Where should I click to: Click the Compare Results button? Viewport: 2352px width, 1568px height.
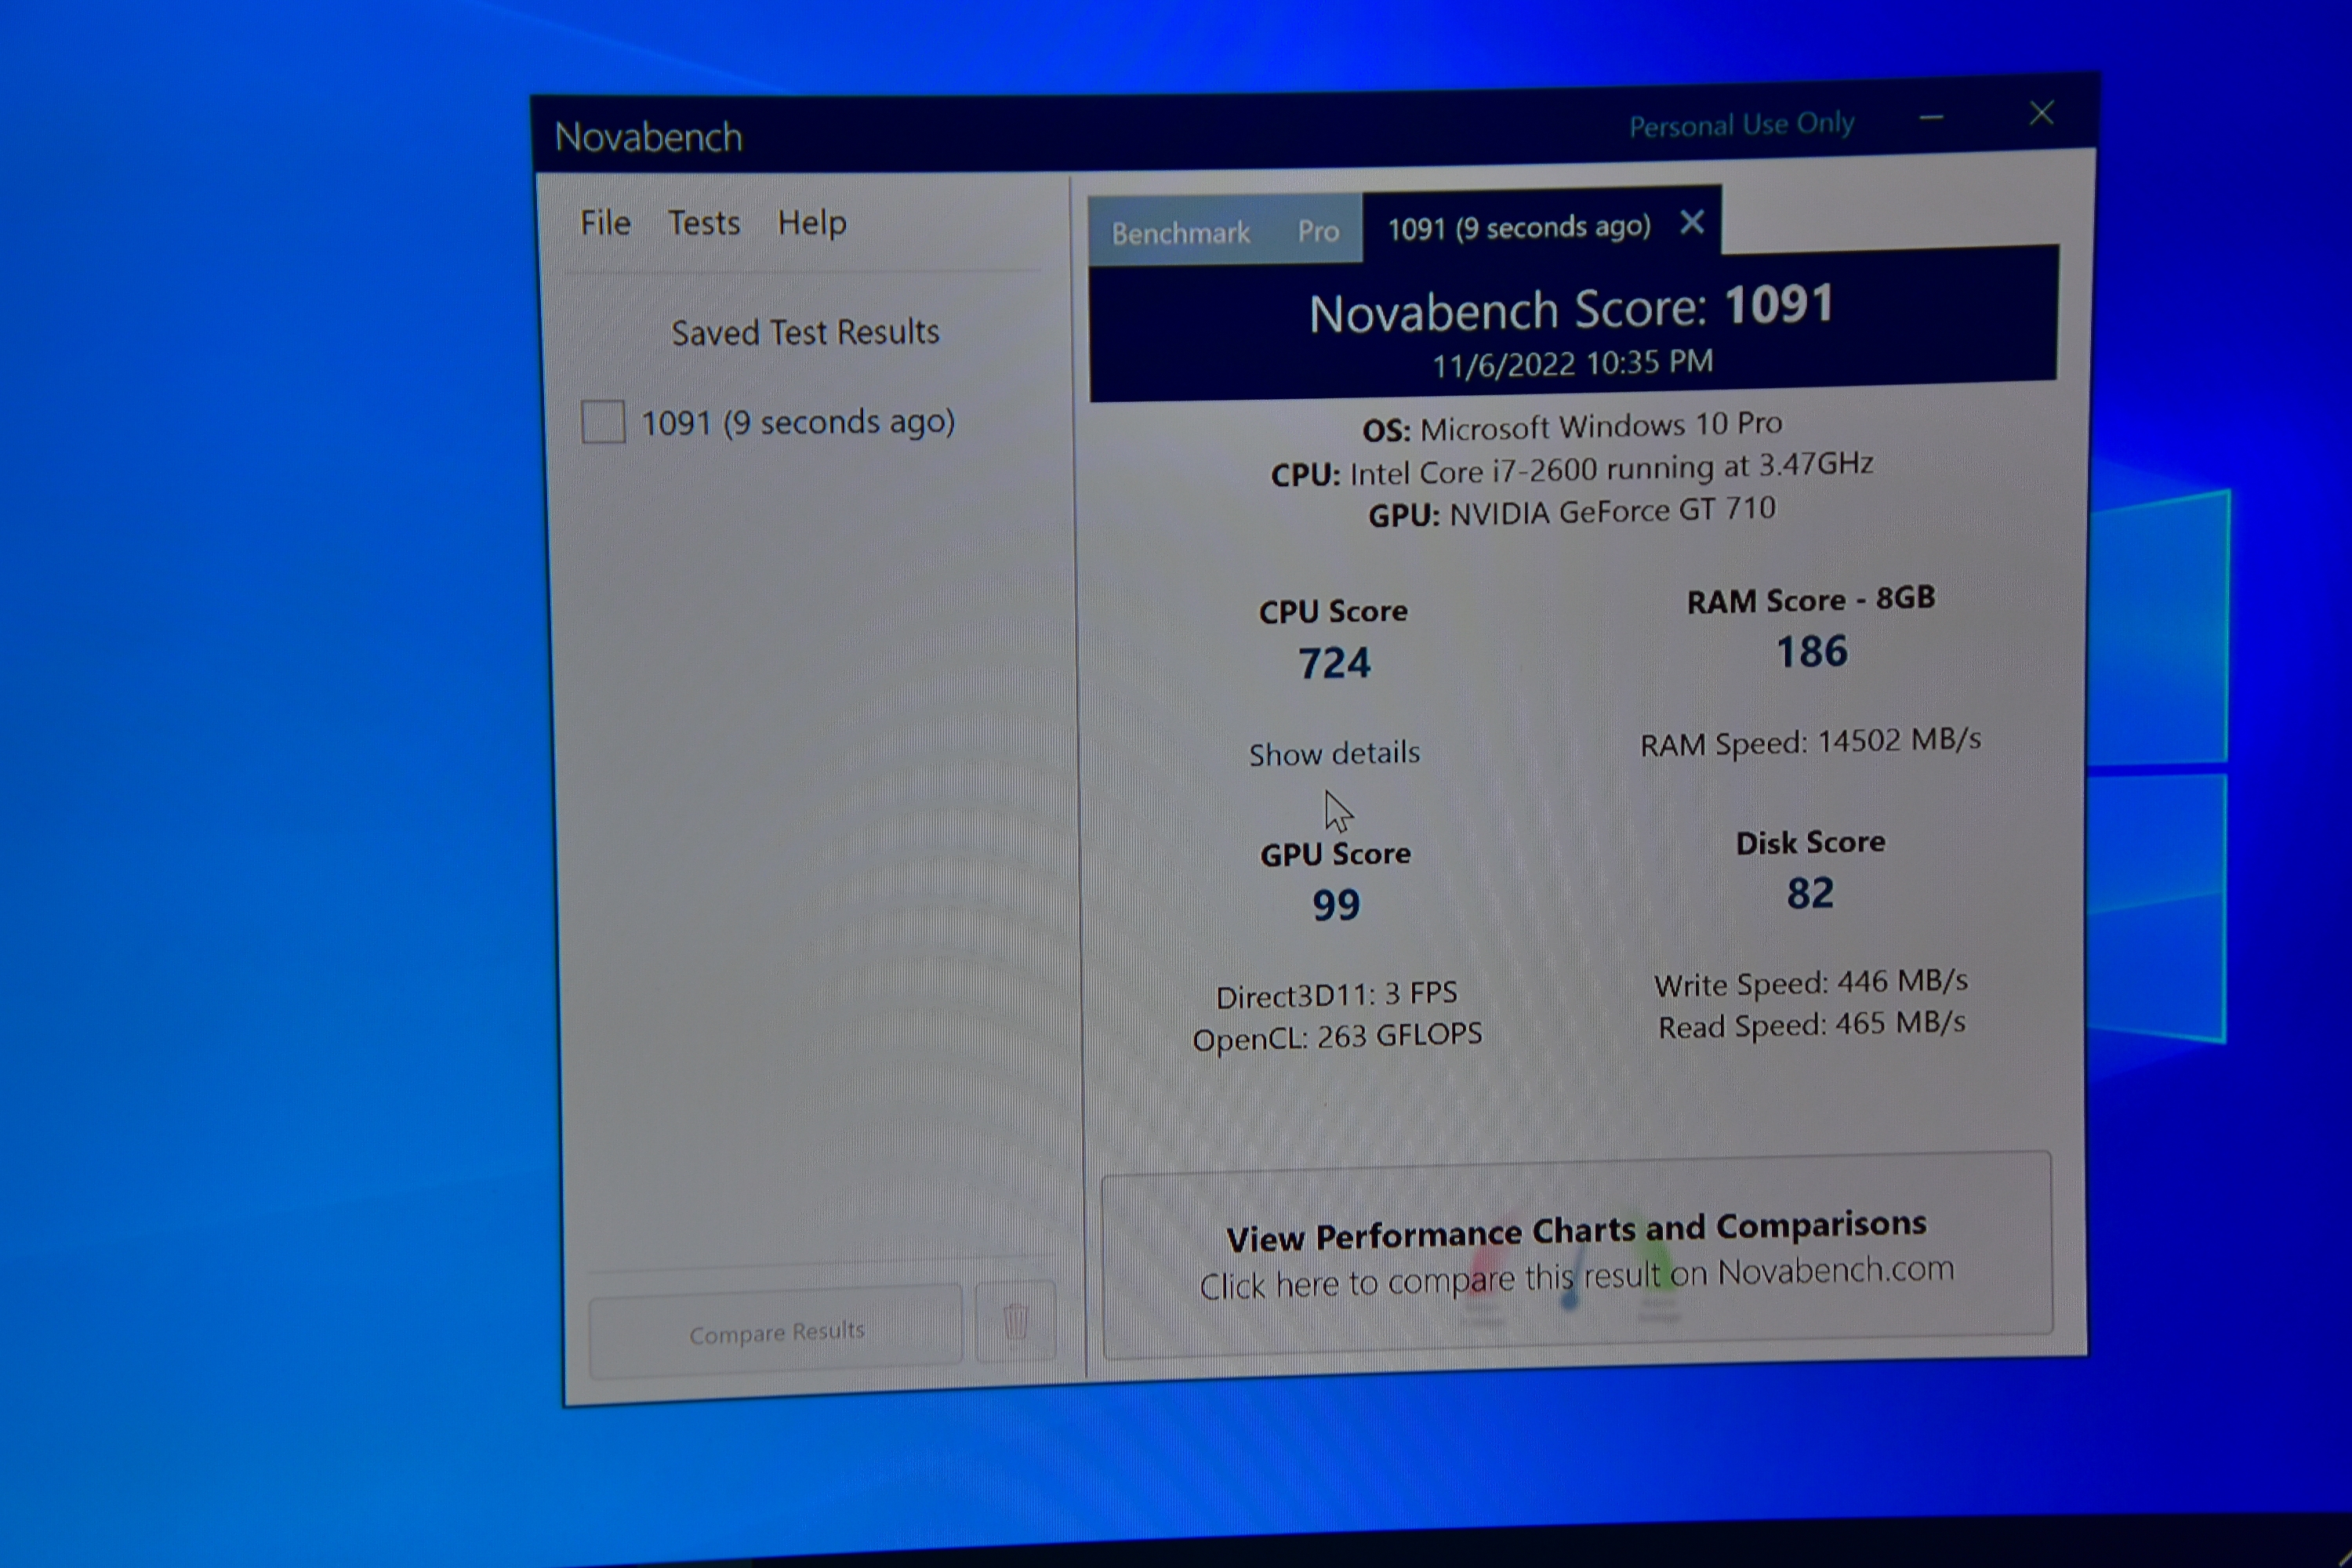coord(776,1333)
